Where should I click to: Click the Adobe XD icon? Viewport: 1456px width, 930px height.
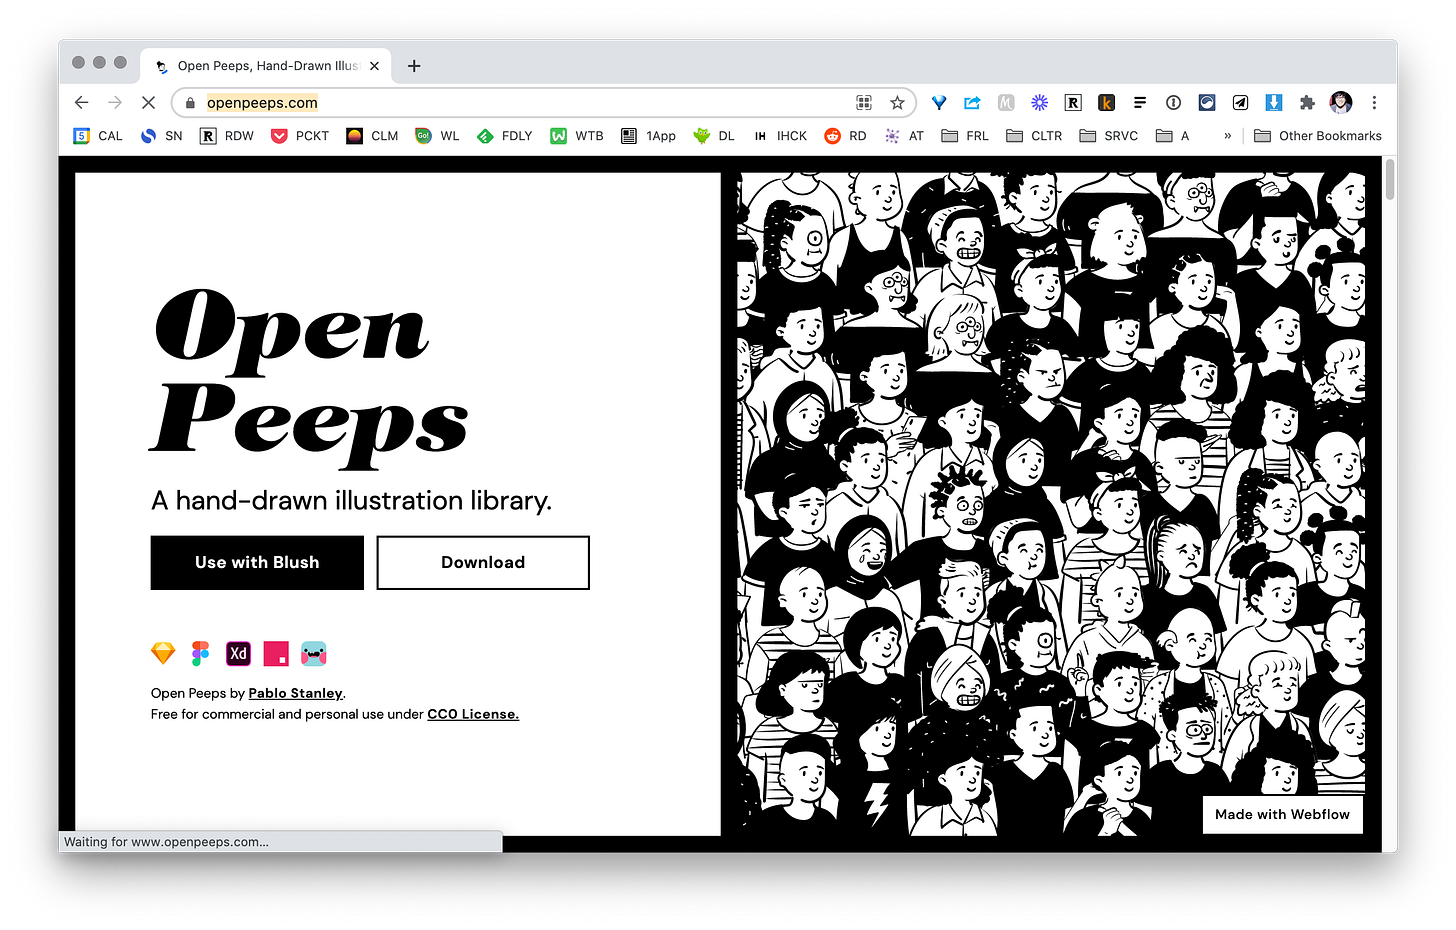pos(238,654)
